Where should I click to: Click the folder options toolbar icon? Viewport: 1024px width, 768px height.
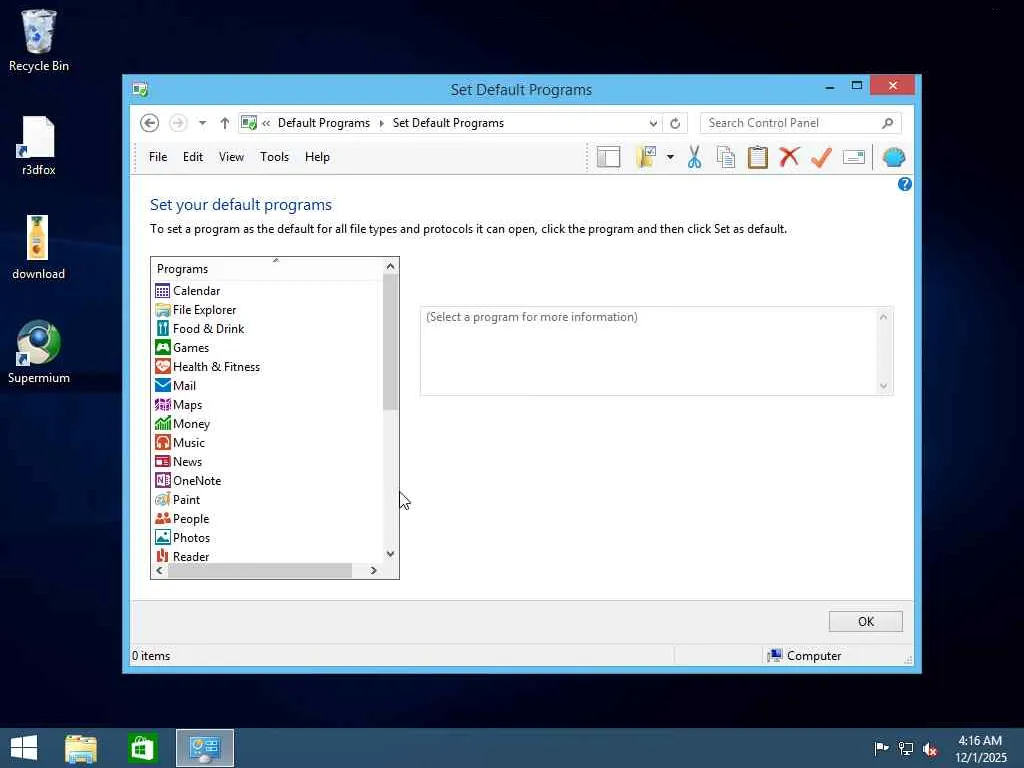646,157
